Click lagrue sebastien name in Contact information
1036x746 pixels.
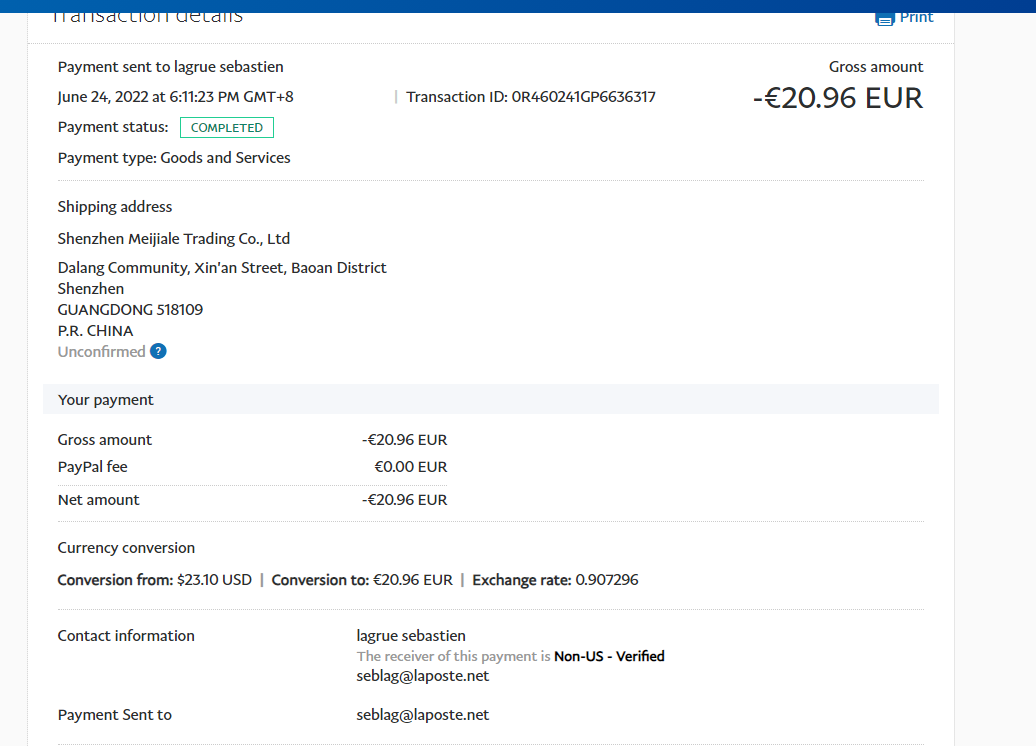[410, 636]
